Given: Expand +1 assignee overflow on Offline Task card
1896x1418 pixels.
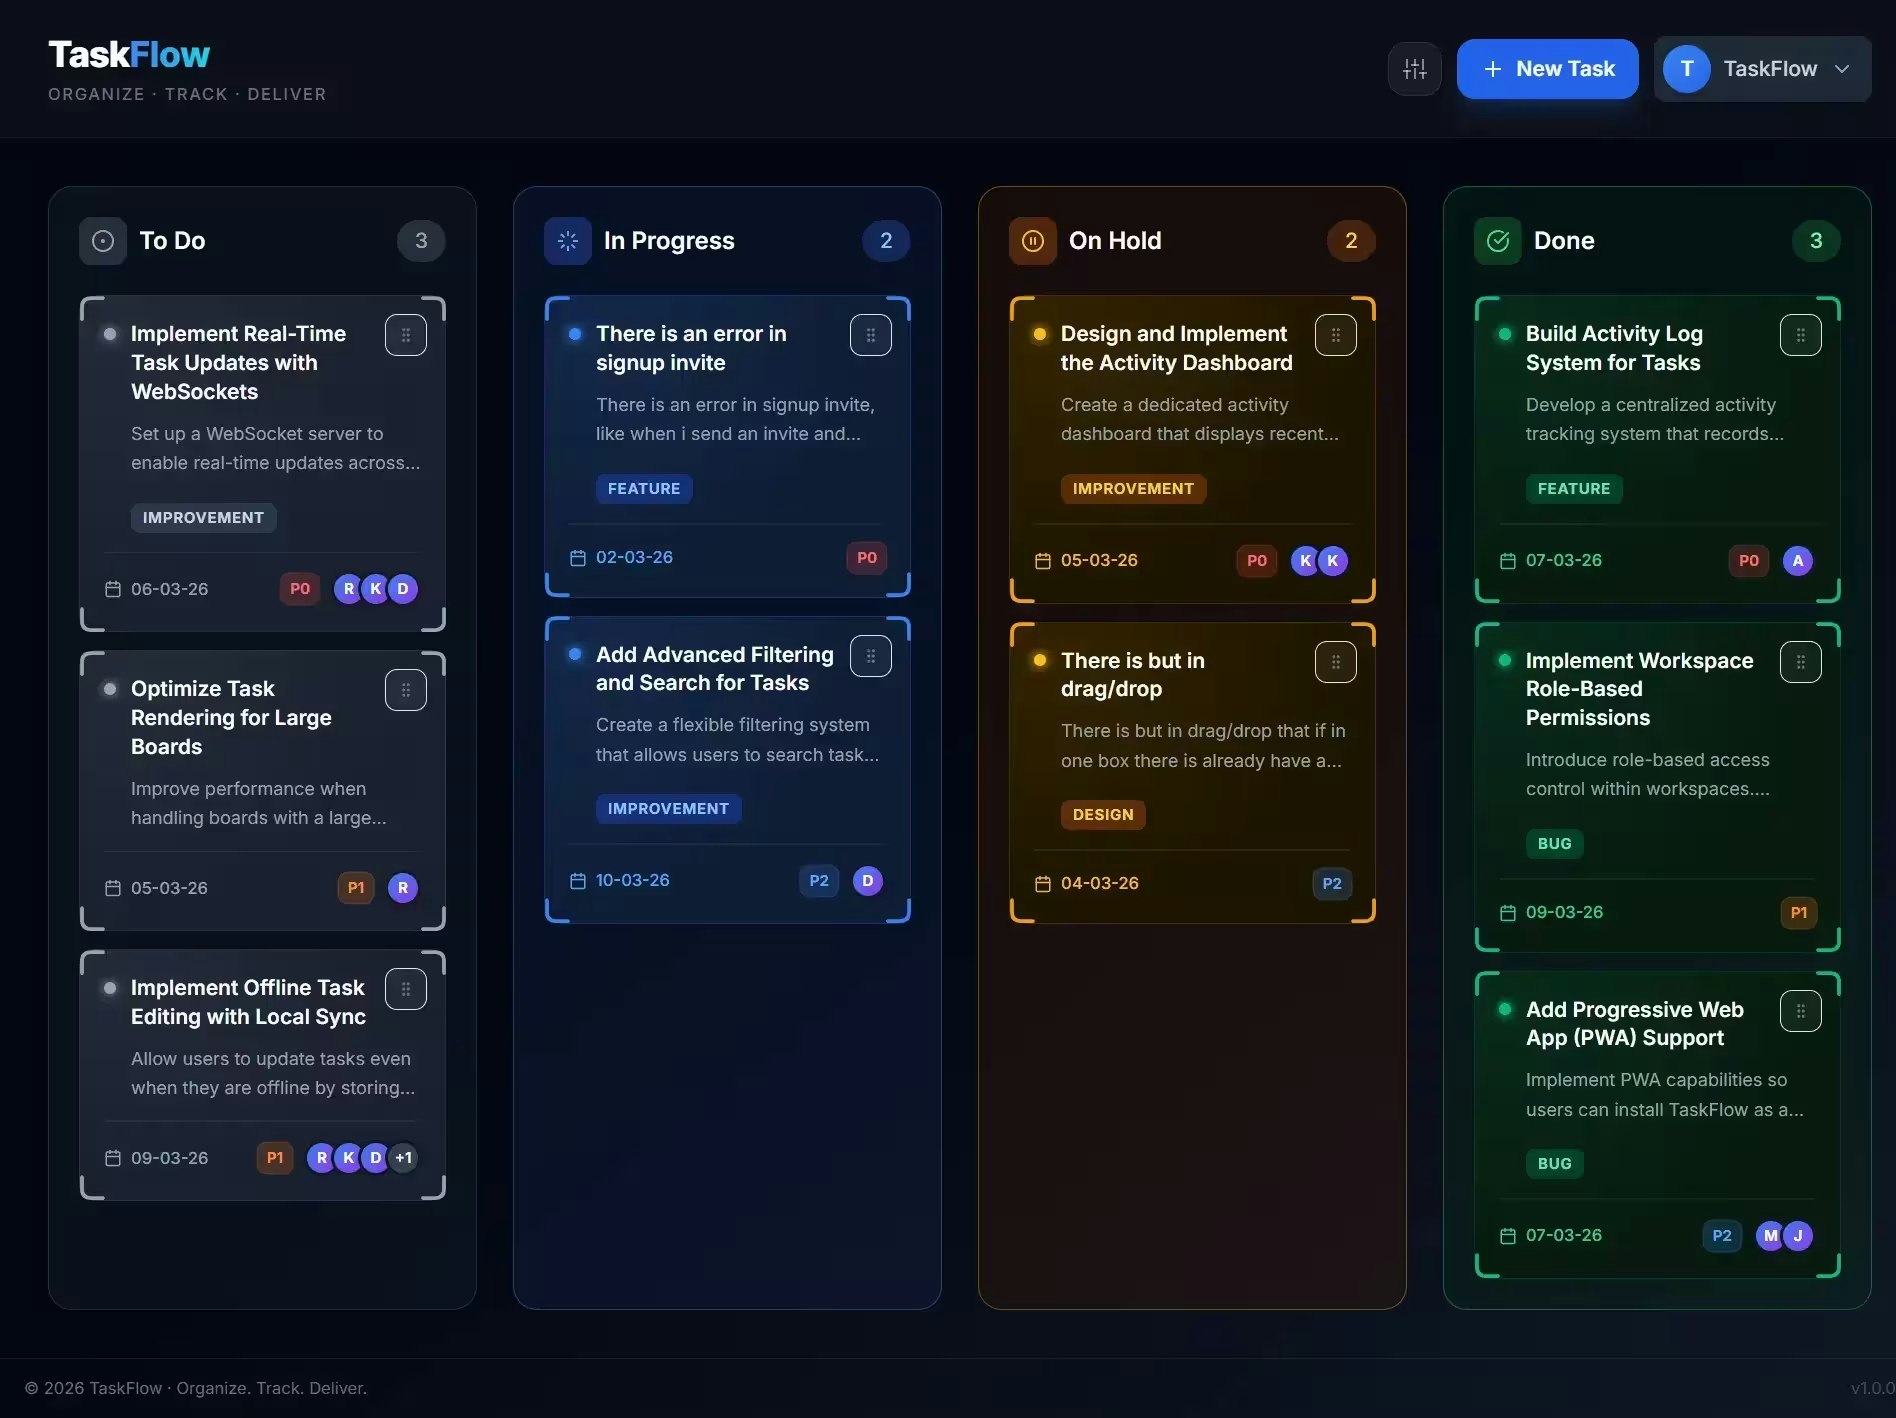Looking at the screenshot, I should click(x=404, y=1157).
